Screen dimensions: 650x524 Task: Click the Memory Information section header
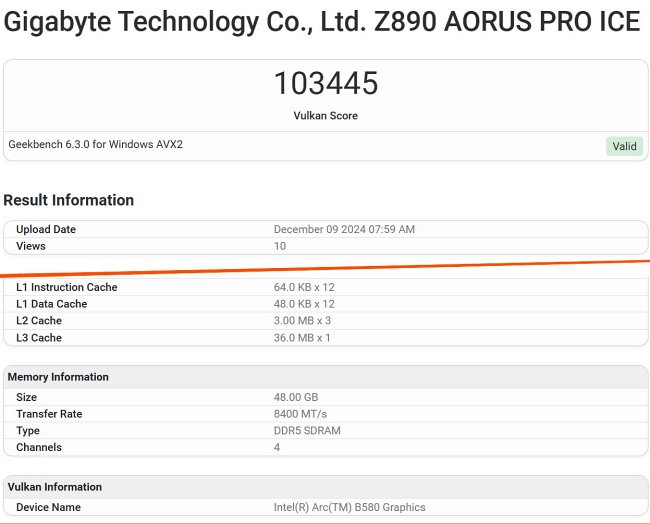(325, 377)
